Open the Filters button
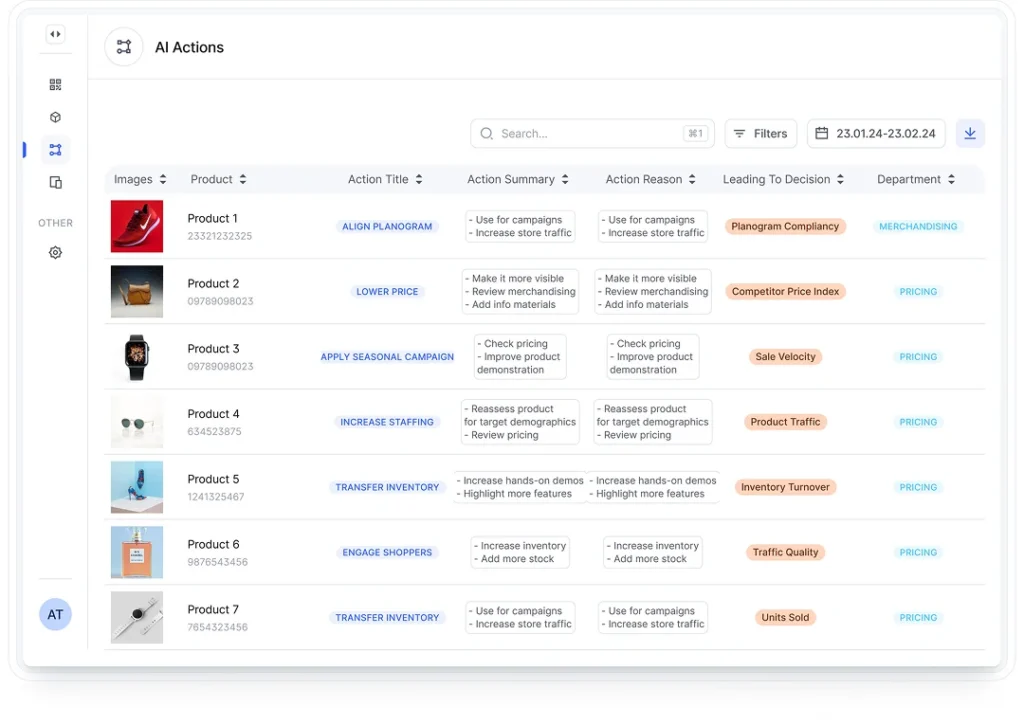The height and width of the screenshot is (725, 1024). pyautogui.click(x=760, y=133)
